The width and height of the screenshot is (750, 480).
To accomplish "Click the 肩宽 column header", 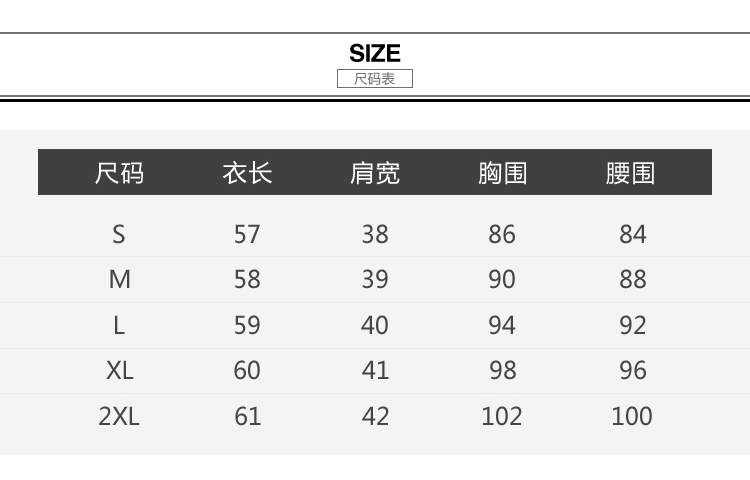I will pyautogui.click(x=375, y=173).
